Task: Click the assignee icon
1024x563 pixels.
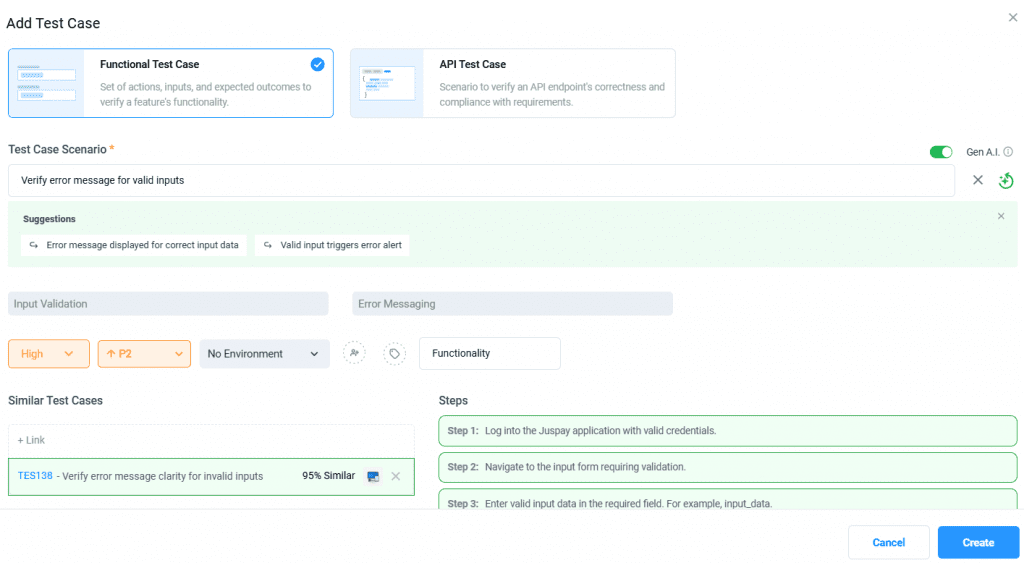Action: pyautogui.click(x=354, y=353)
